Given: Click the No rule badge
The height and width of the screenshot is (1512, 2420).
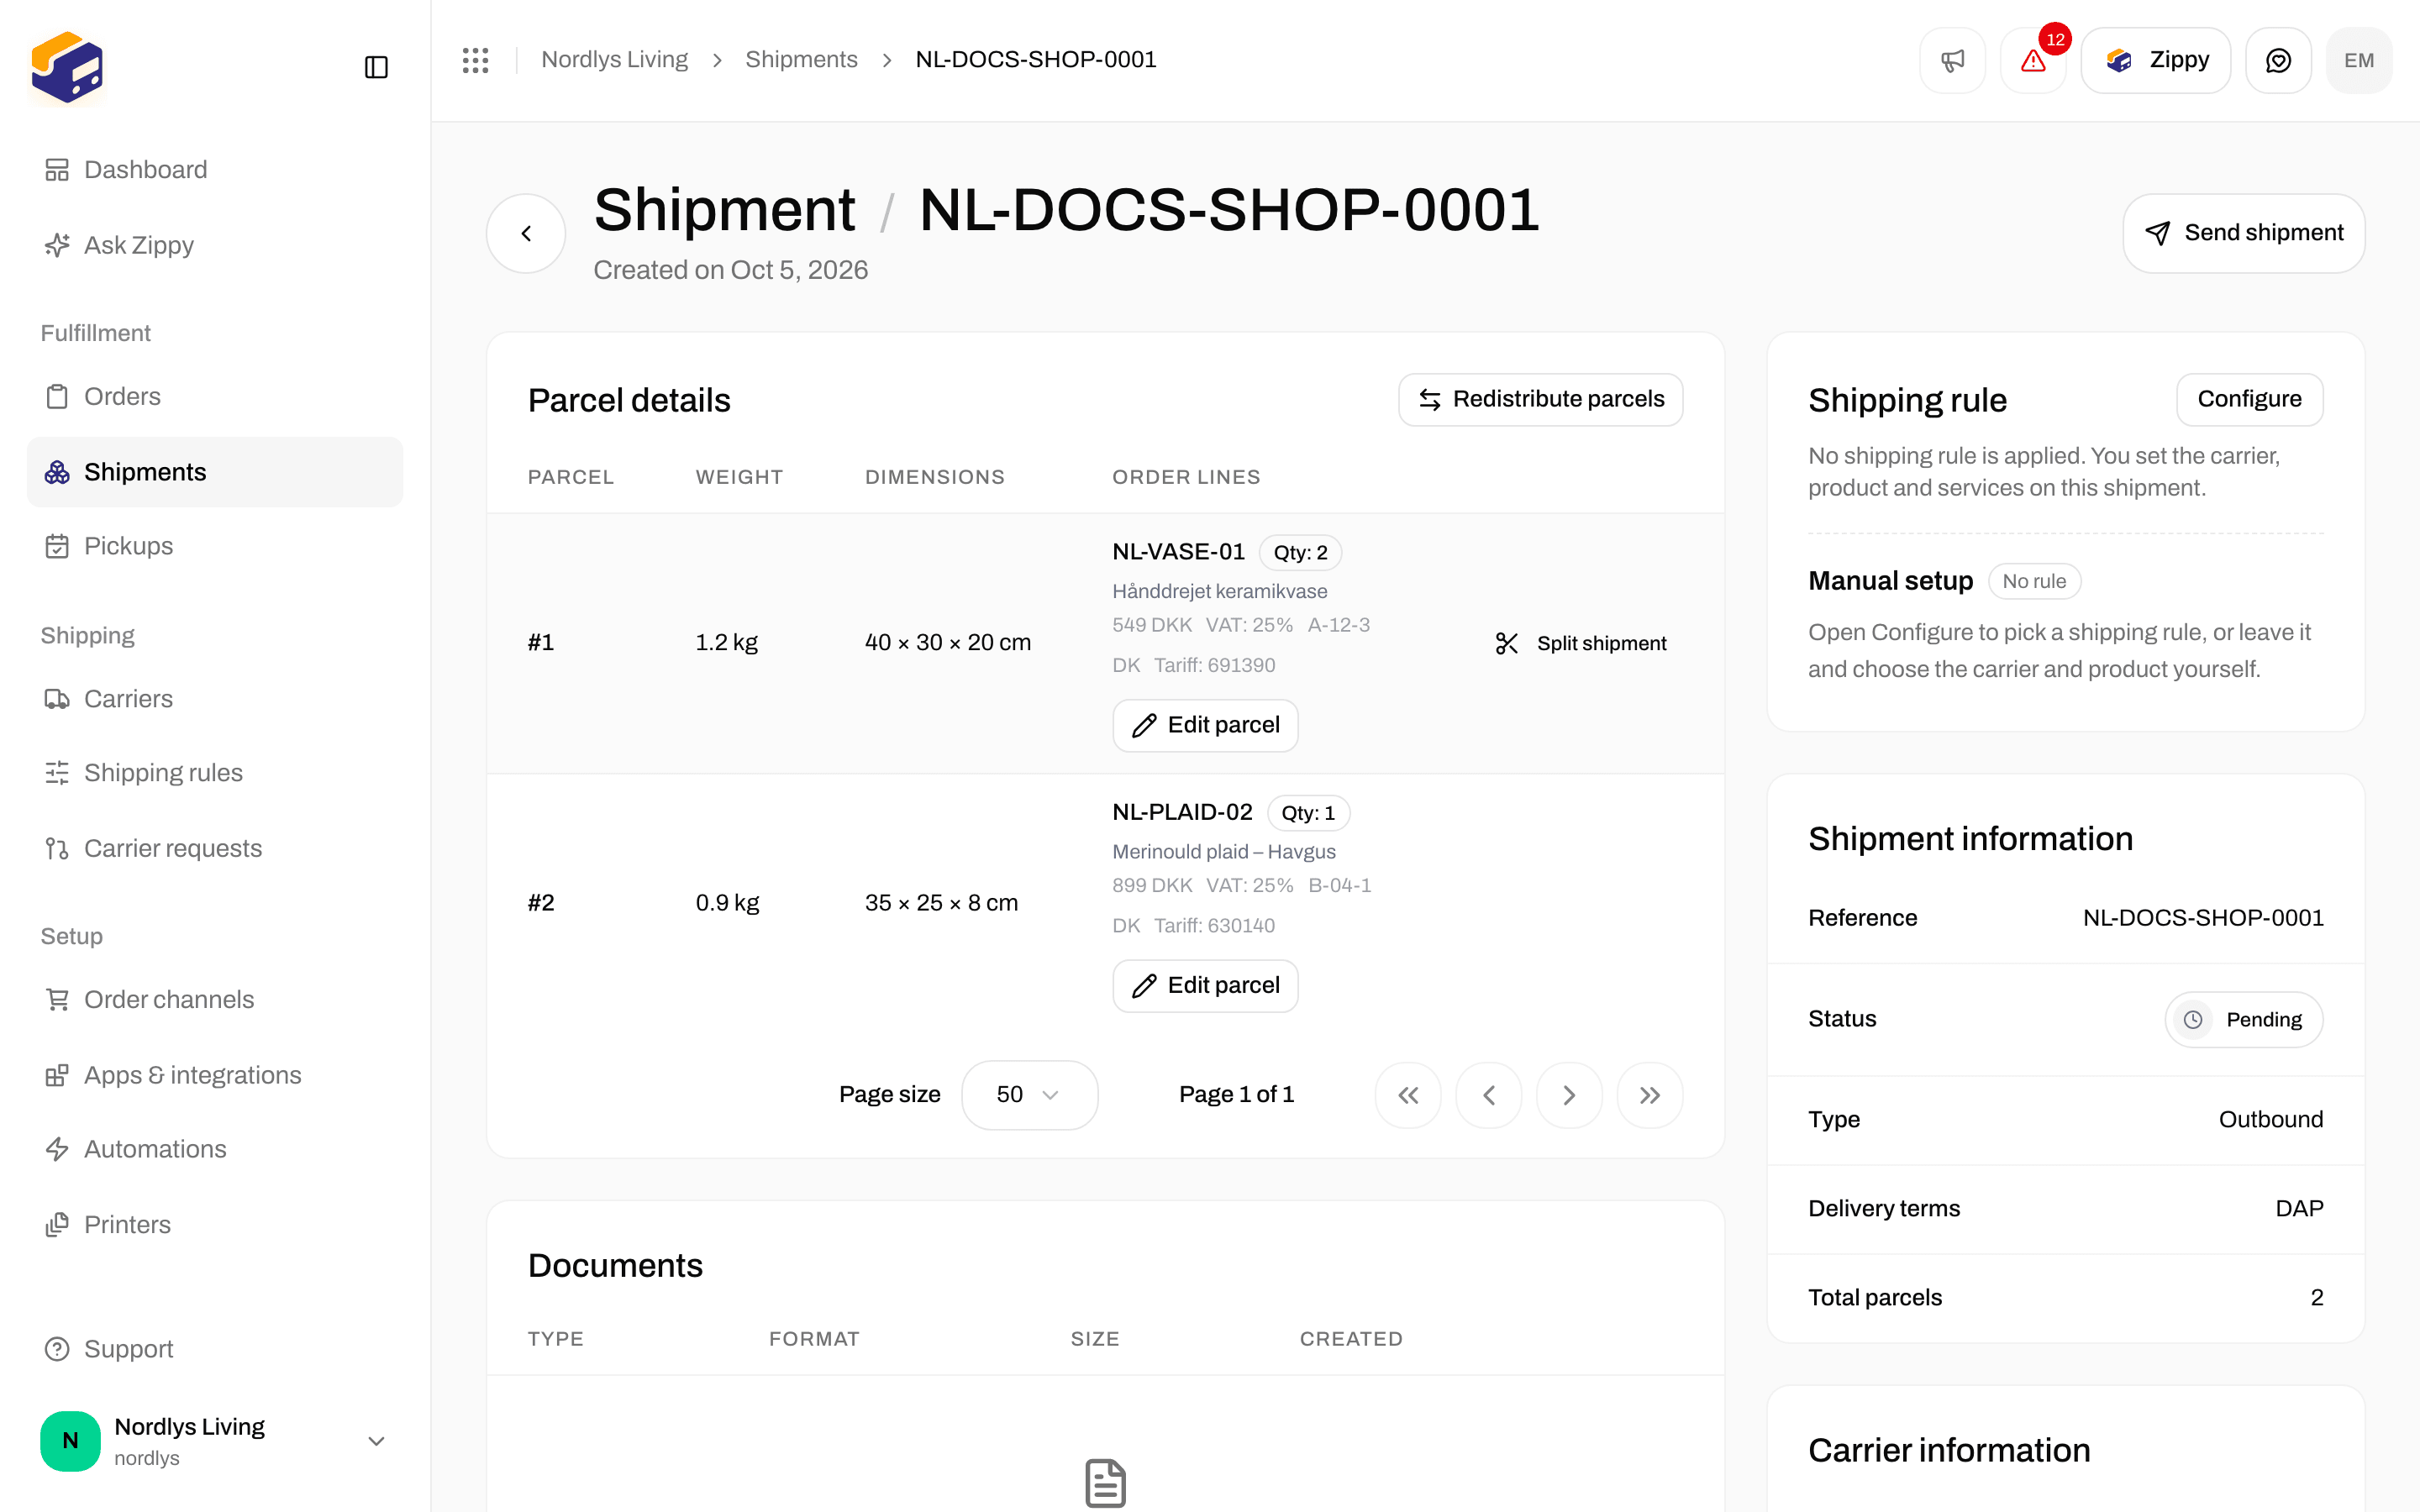Looking at the screenshot, I should point(2034,581).
